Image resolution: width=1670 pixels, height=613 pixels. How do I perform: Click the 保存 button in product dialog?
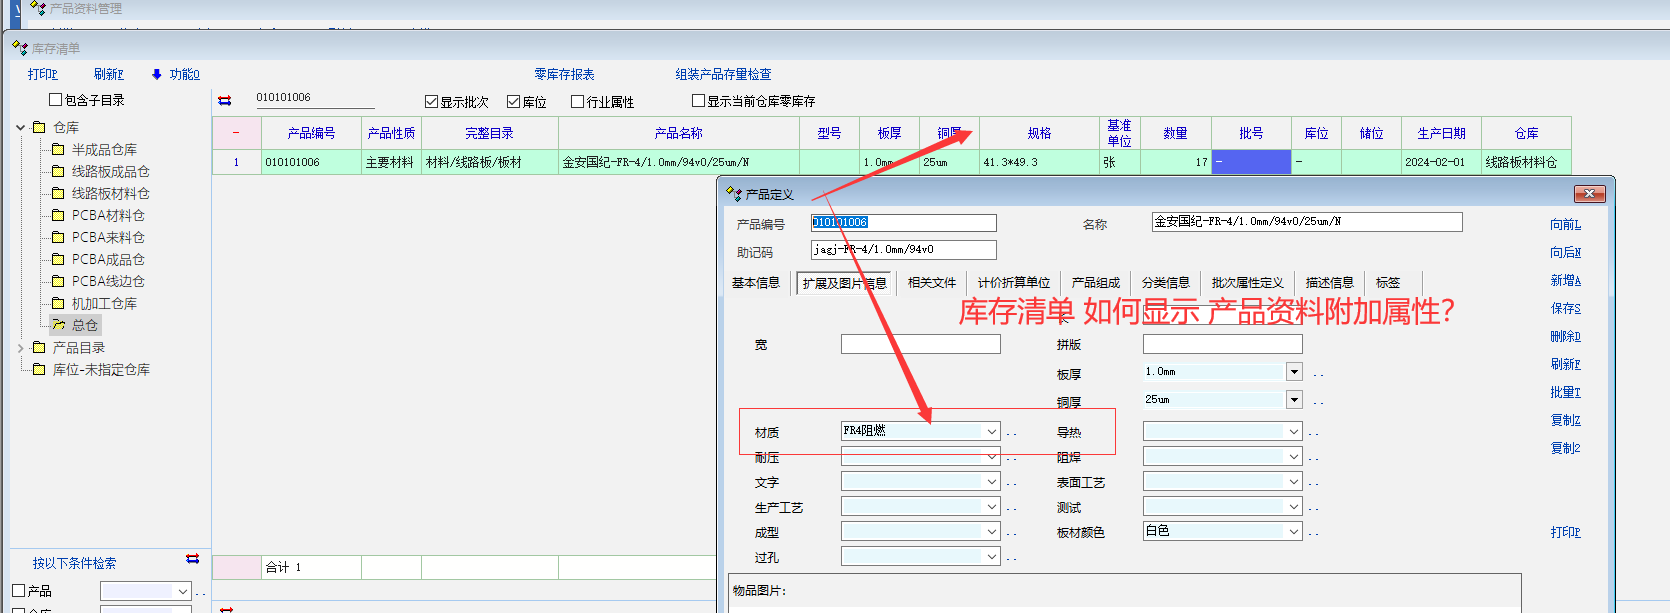(x=1565, y=309)
